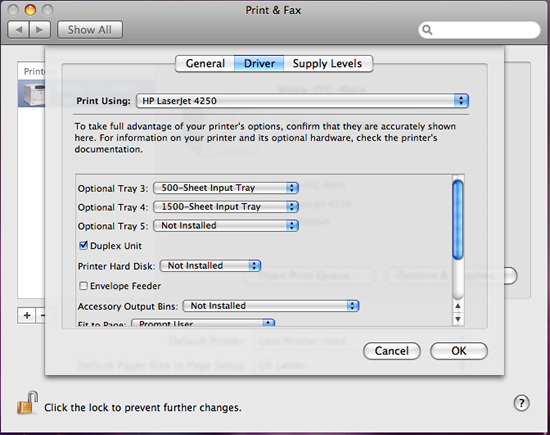Click the options list scrollbar thumb
This screenshot has height=435, width=550.
click(458, 220)
